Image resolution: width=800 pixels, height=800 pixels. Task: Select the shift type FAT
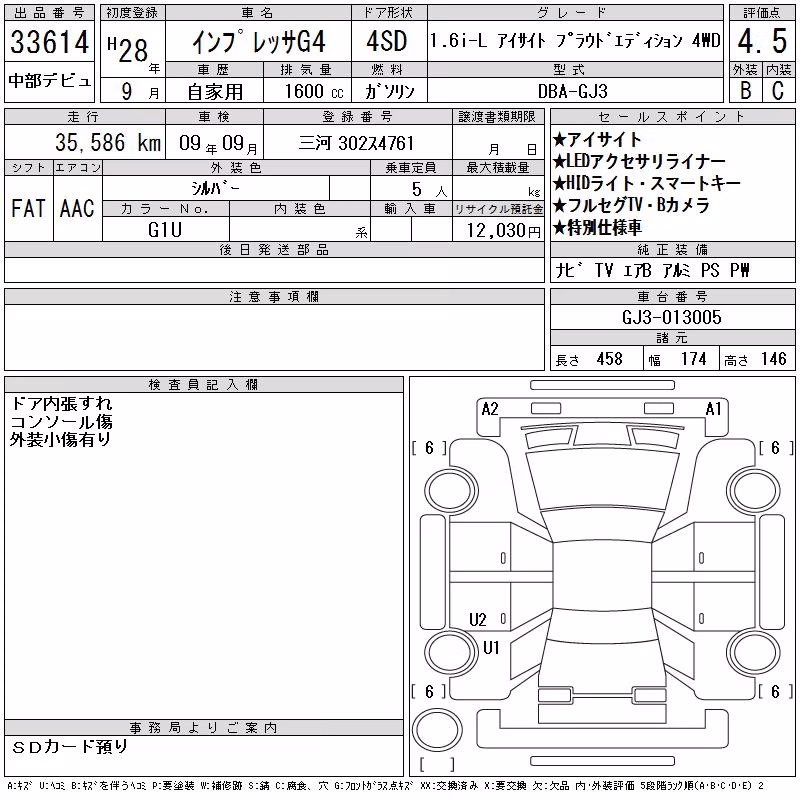[x=28, y=208]
